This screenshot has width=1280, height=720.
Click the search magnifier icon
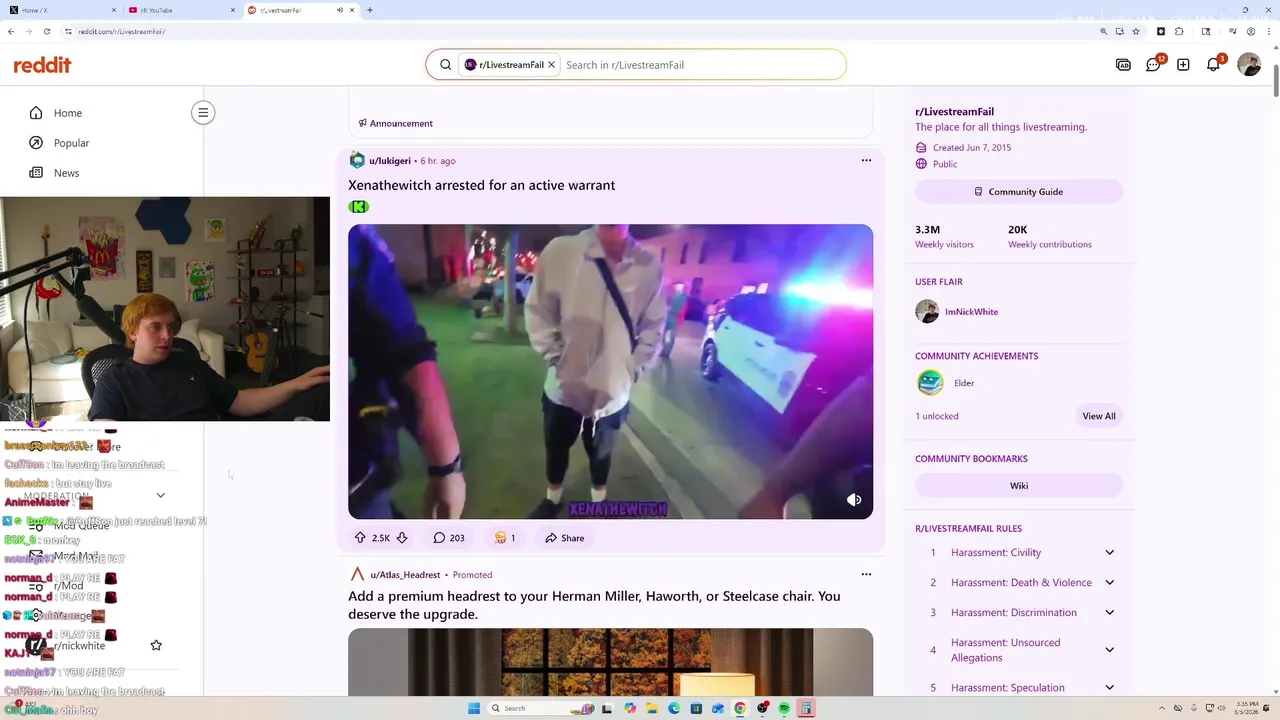(x=446, y=65)
